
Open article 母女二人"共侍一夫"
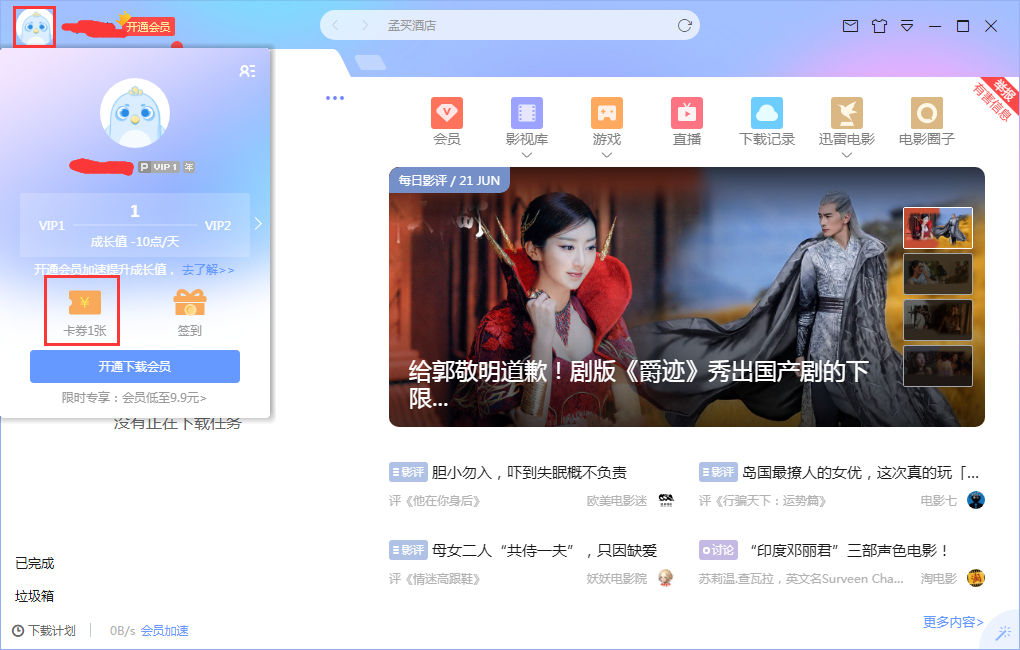[544, 550]
